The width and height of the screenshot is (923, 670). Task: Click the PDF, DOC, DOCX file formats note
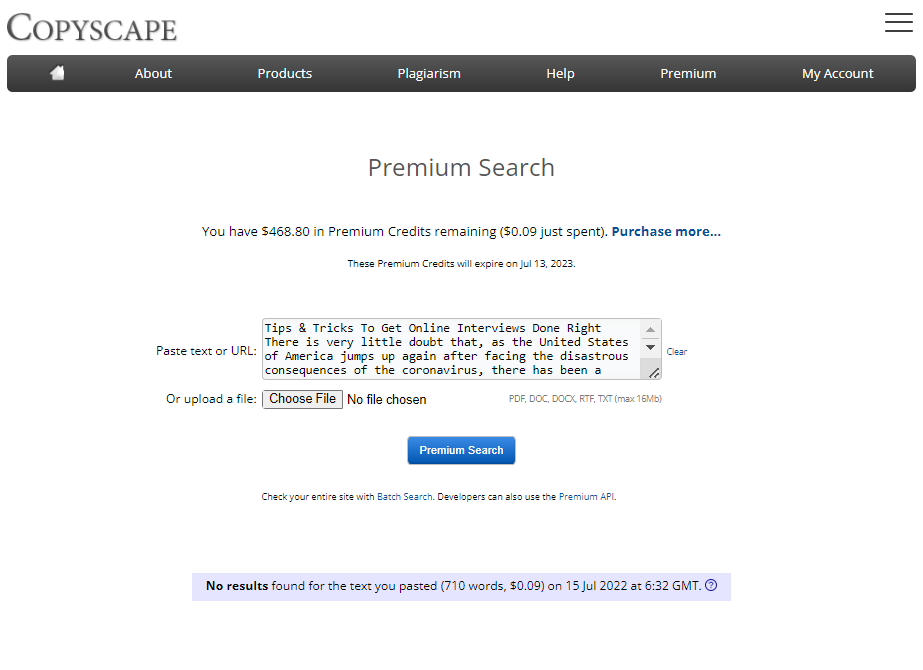click(585, 399)
